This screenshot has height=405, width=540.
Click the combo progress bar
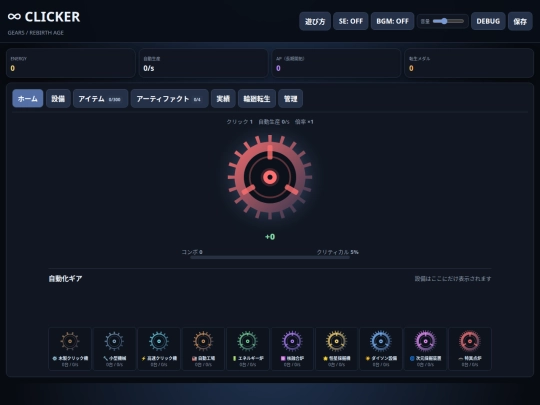[270, 257]
